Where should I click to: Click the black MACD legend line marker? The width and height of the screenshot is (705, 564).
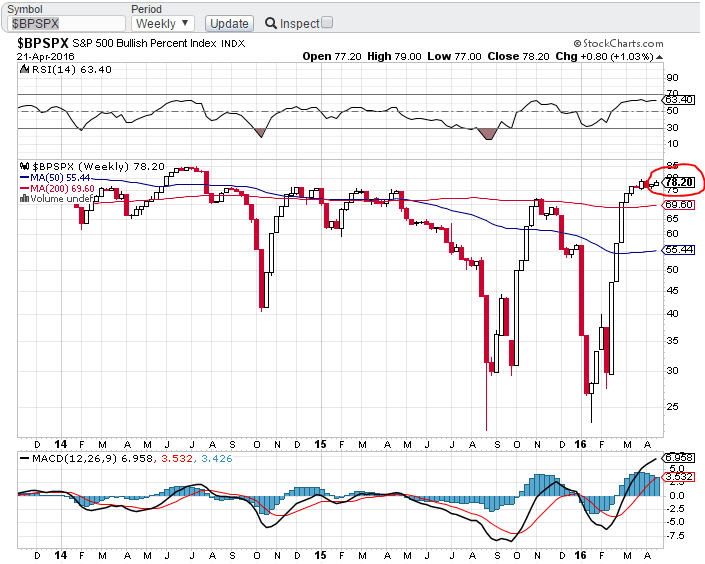pos(25,459)
